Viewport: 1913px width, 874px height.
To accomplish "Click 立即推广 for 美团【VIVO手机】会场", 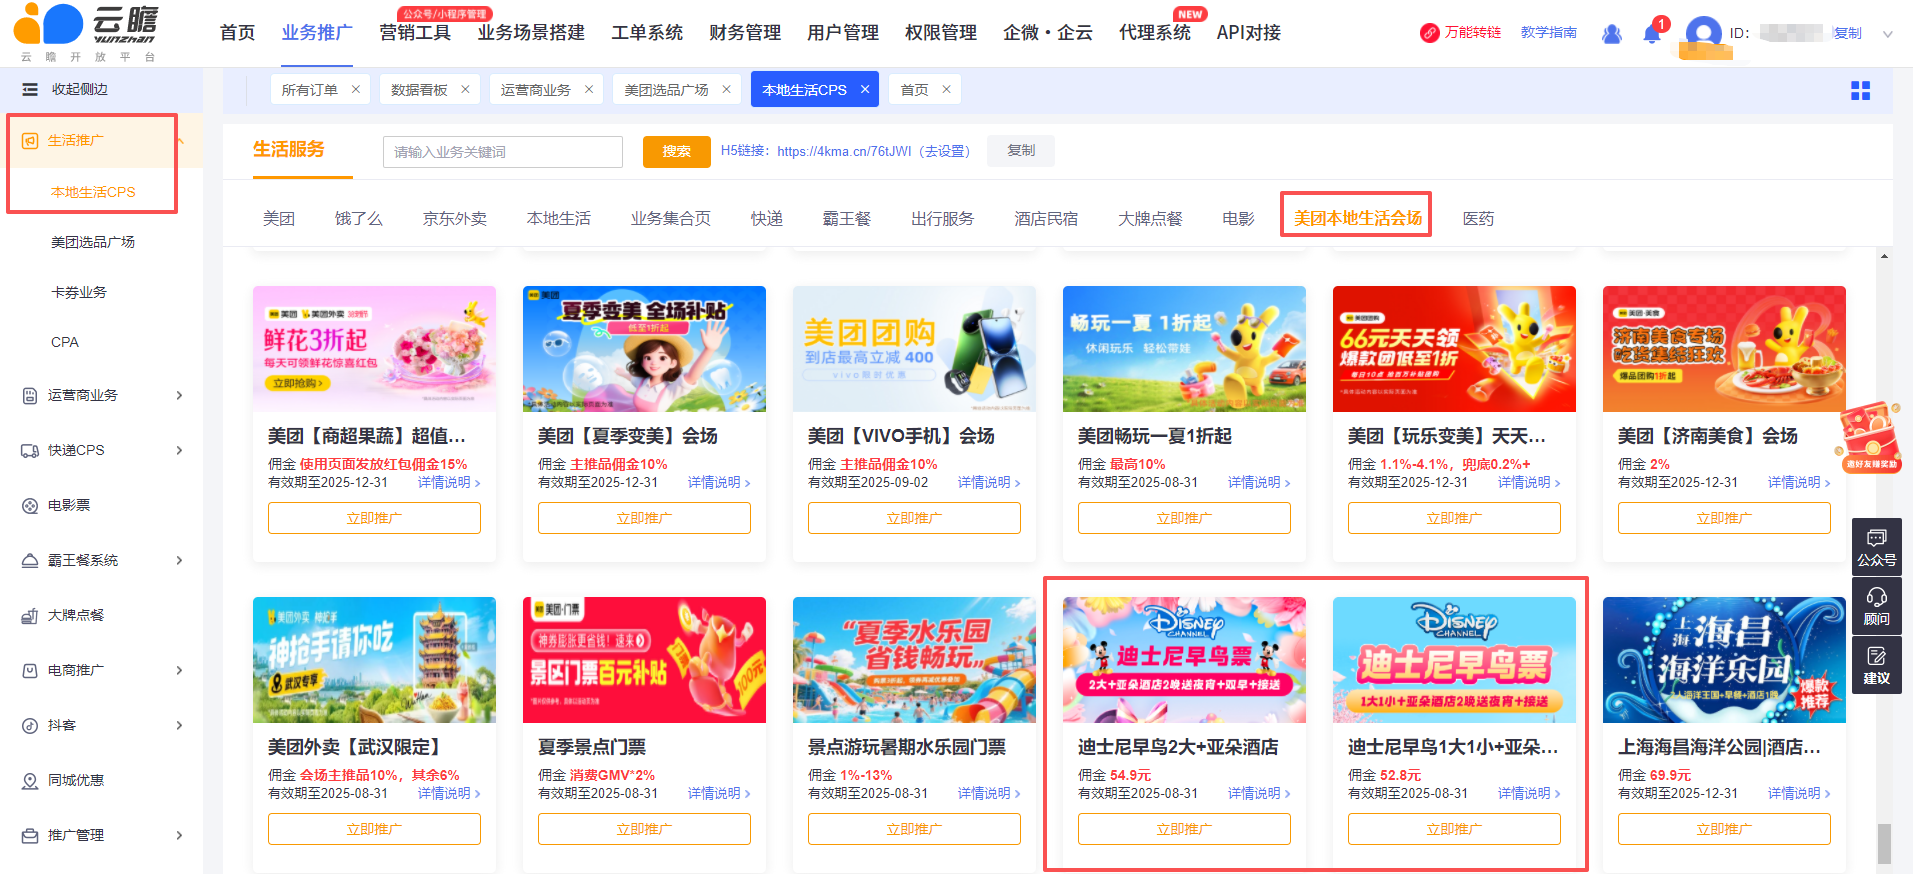I will (914, 518).
